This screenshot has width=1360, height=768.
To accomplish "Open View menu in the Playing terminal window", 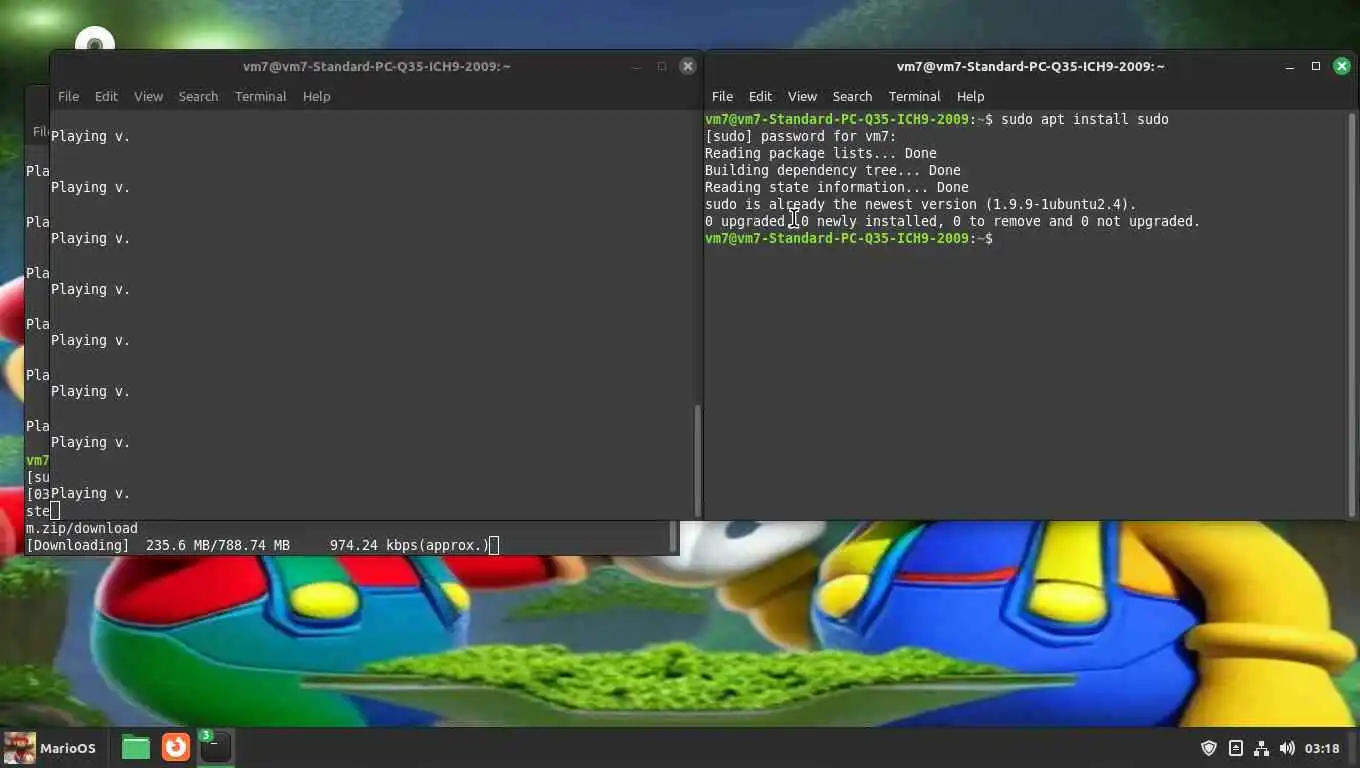I will 148,96.
